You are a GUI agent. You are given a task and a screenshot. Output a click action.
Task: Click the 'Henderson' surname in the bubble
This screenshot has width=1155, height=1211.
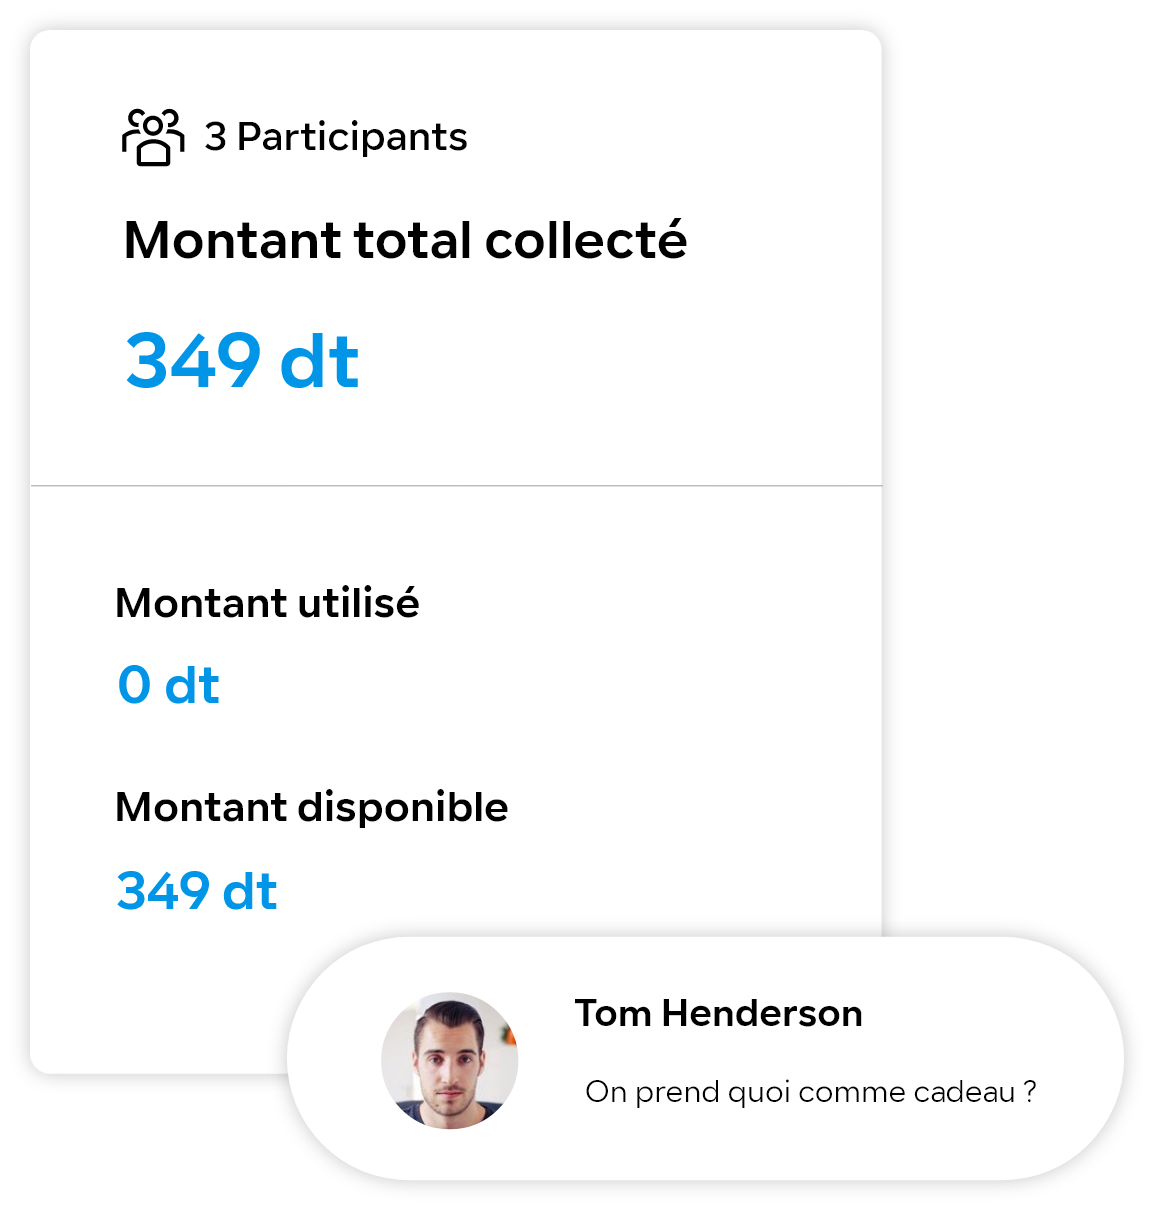tap(762, 1014)
